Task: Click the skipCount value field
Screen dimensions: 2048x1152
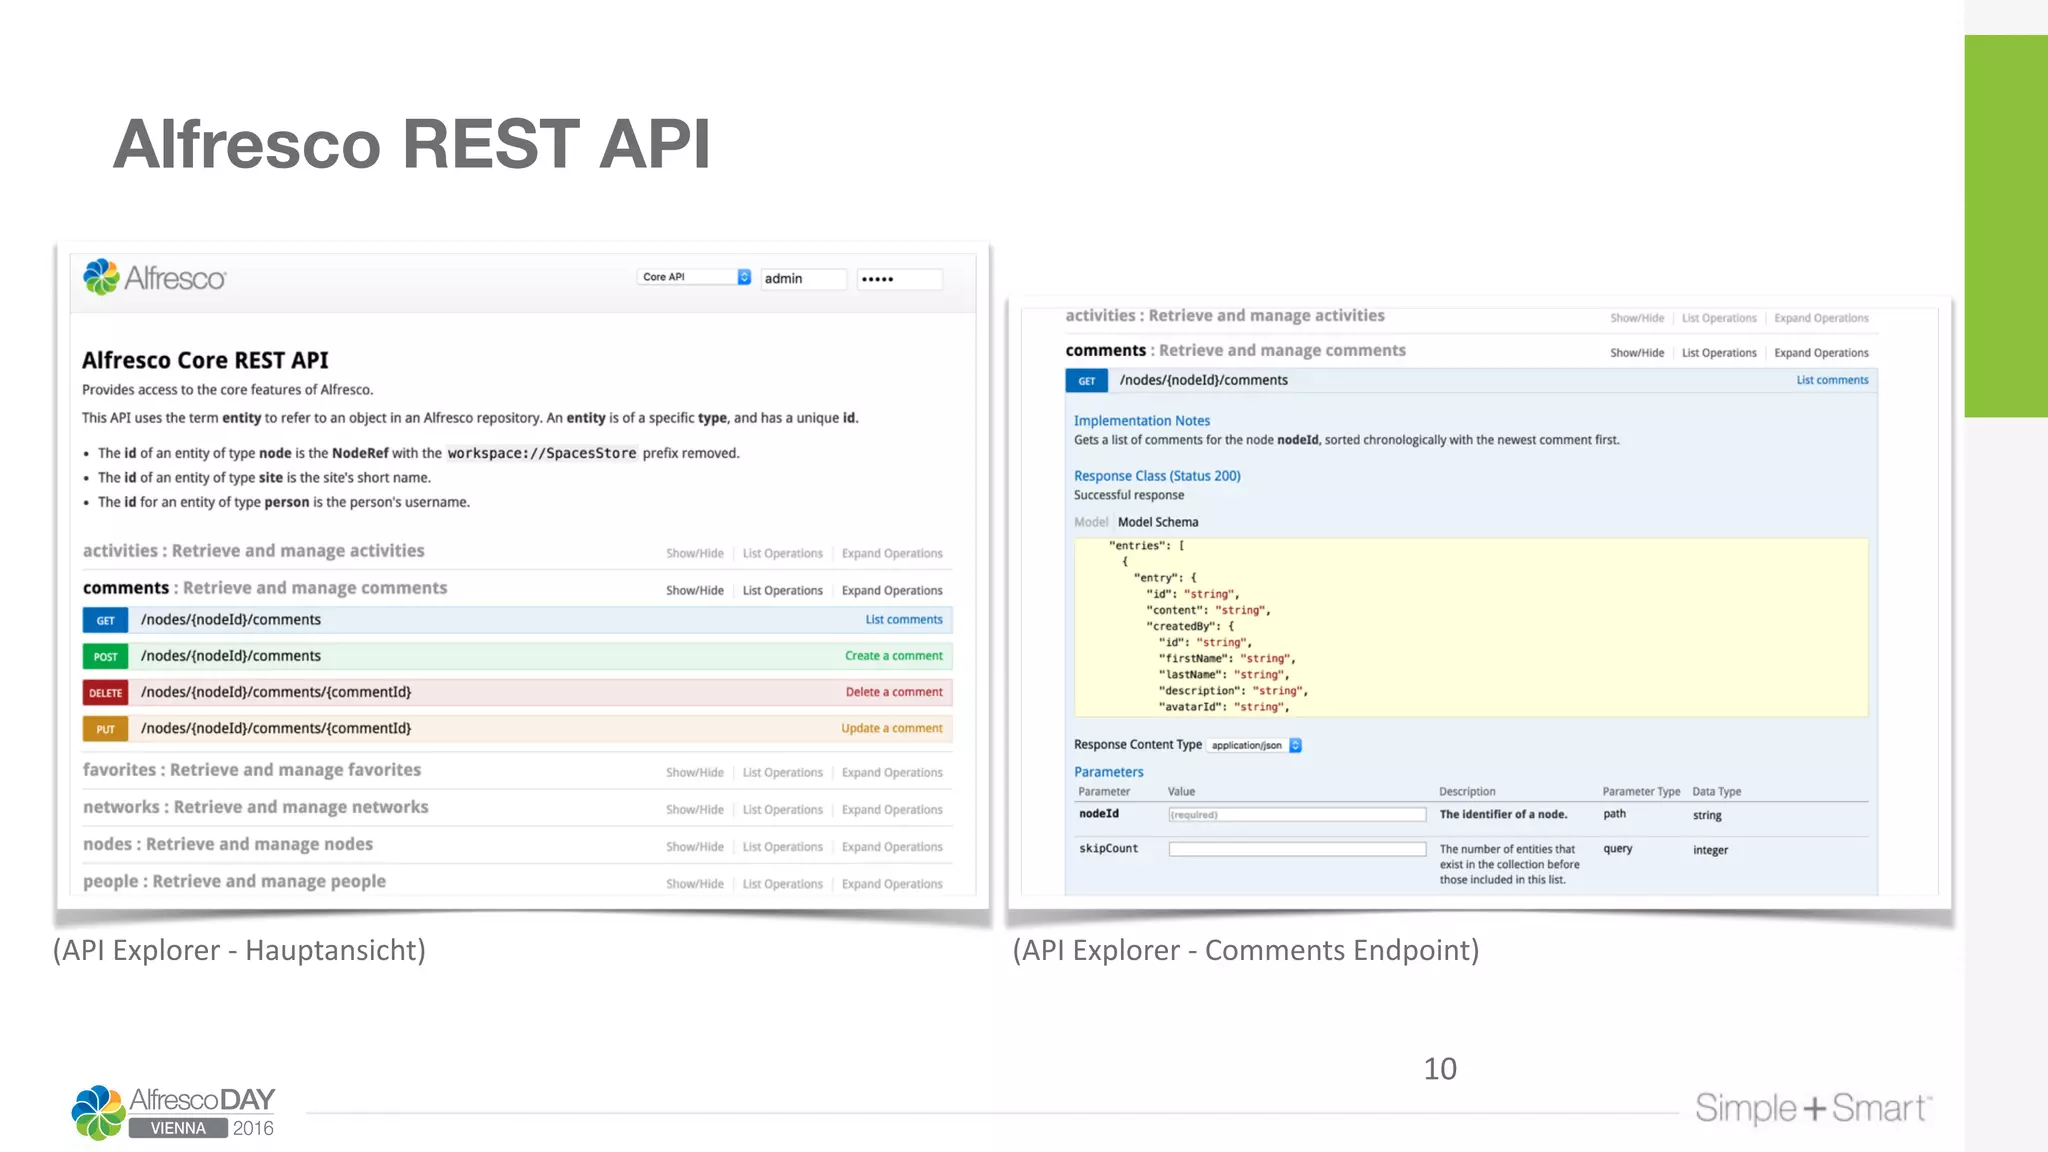Action: coord(1297,849)
